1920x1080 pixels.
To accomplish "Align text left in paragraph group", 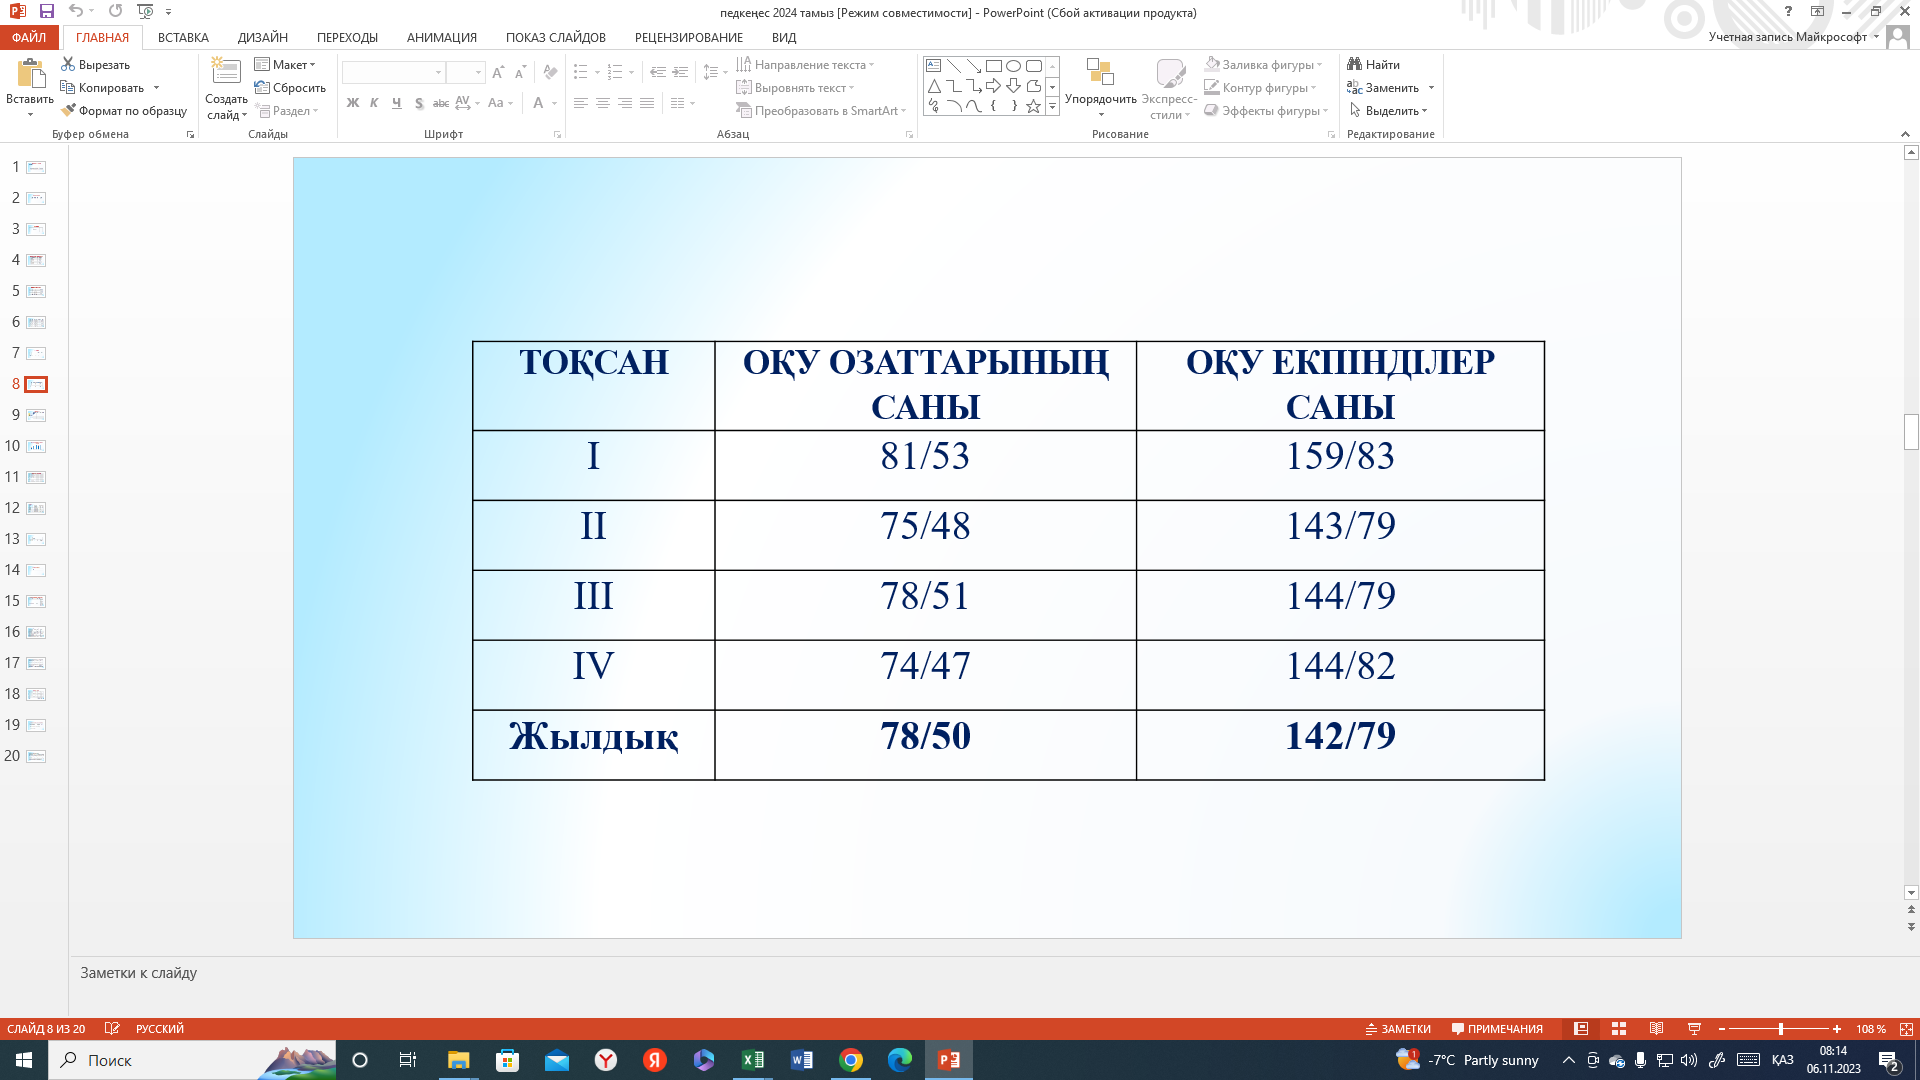I will (x=580, y=103).
